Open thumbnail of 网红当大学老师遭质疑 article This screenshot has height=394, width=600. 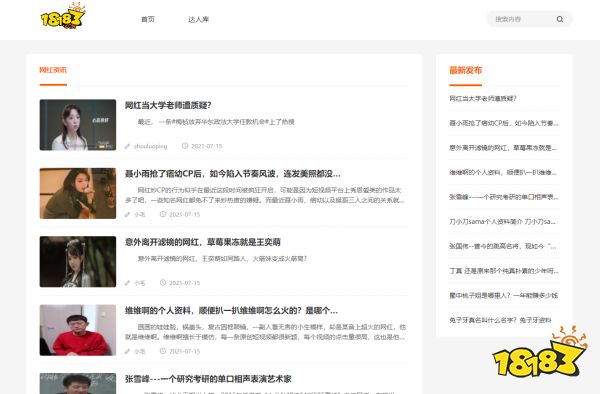click(78, 125)
